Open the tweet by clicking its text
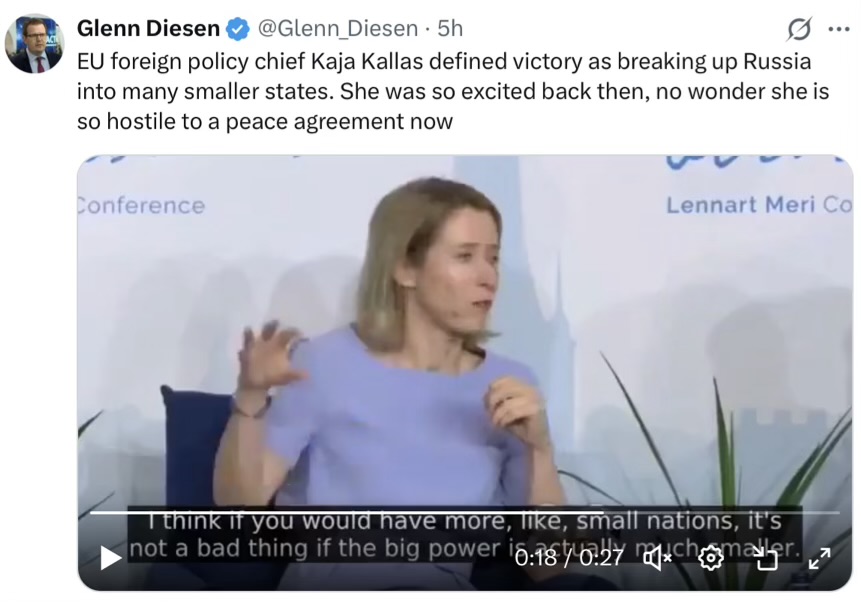This screenshot has height=603, width=861. click(453, 91)
